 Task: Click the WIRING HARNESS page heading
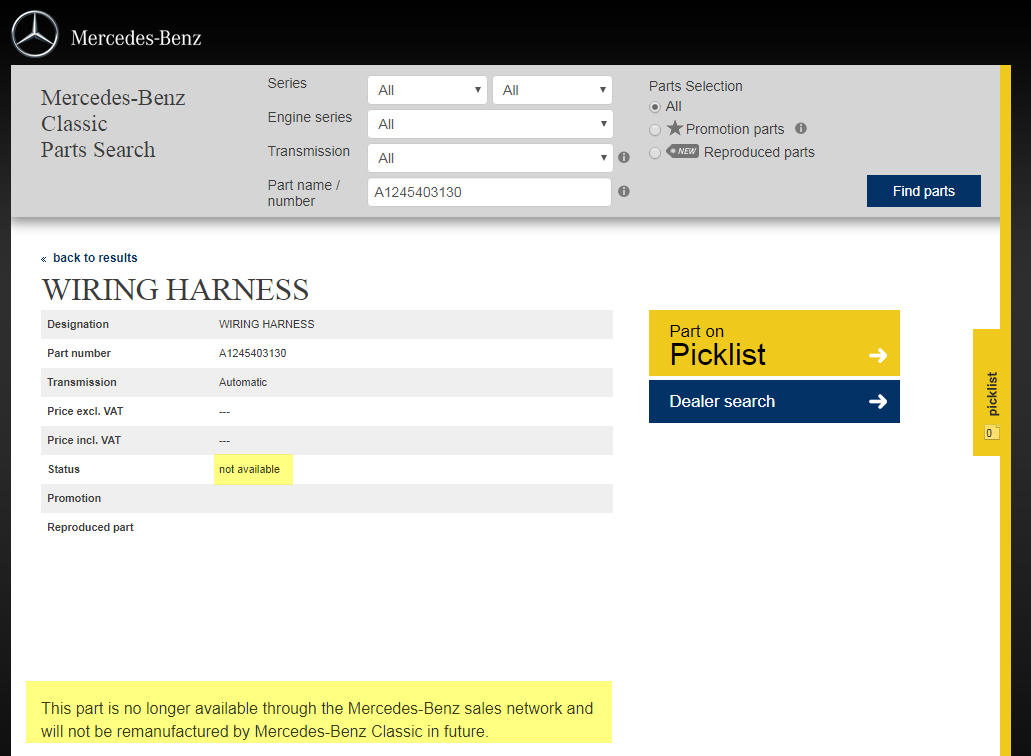point(176,290)
